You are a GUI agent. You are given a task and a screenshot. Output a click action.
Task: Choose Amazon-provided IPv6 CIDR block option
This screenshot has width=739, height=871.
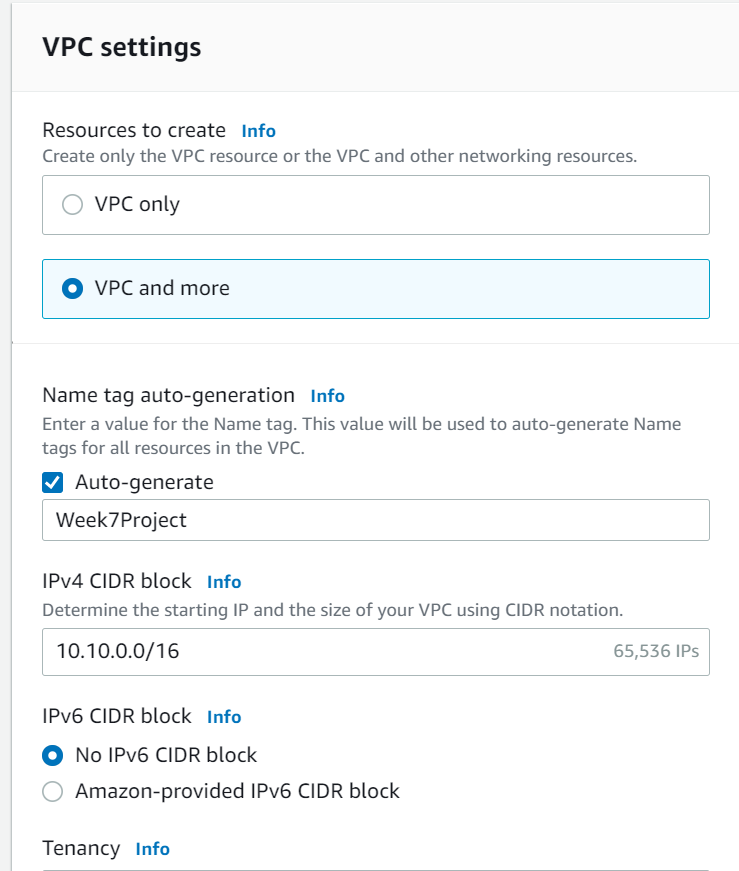pos(52,792)
